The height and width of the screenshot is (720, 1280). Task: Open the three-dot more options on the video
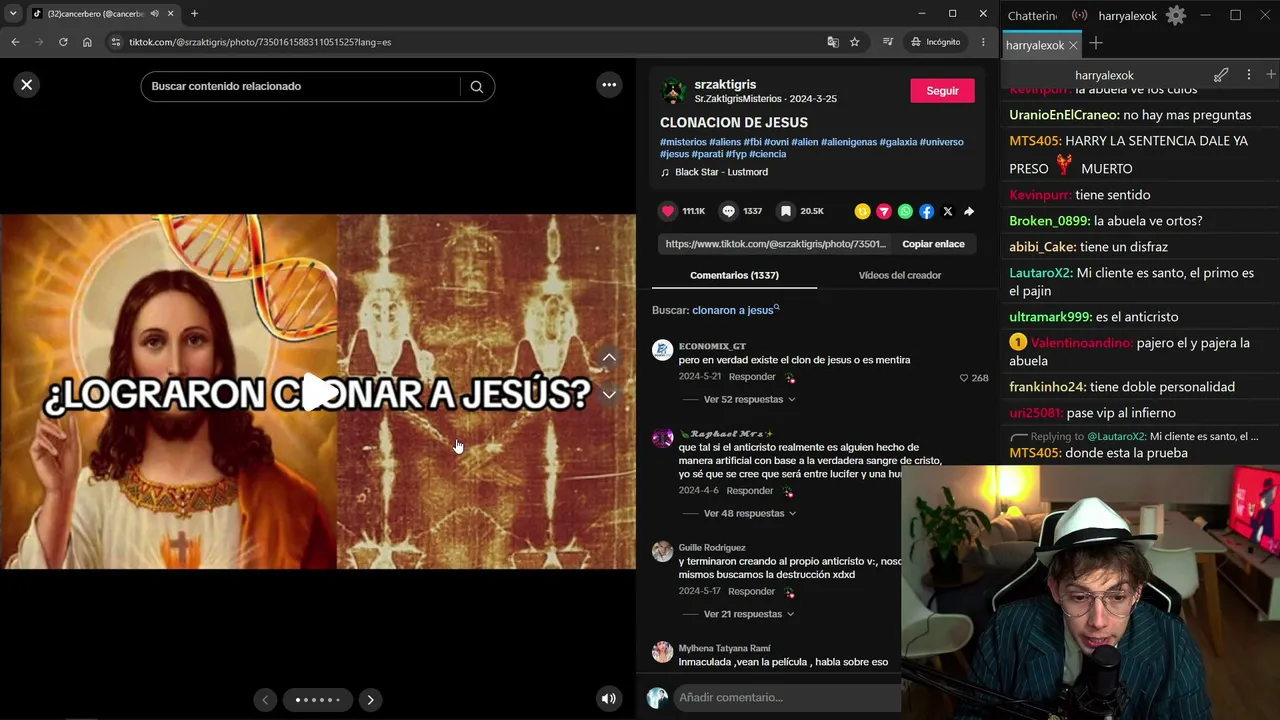pyautogui.click(x=609, y=85)
